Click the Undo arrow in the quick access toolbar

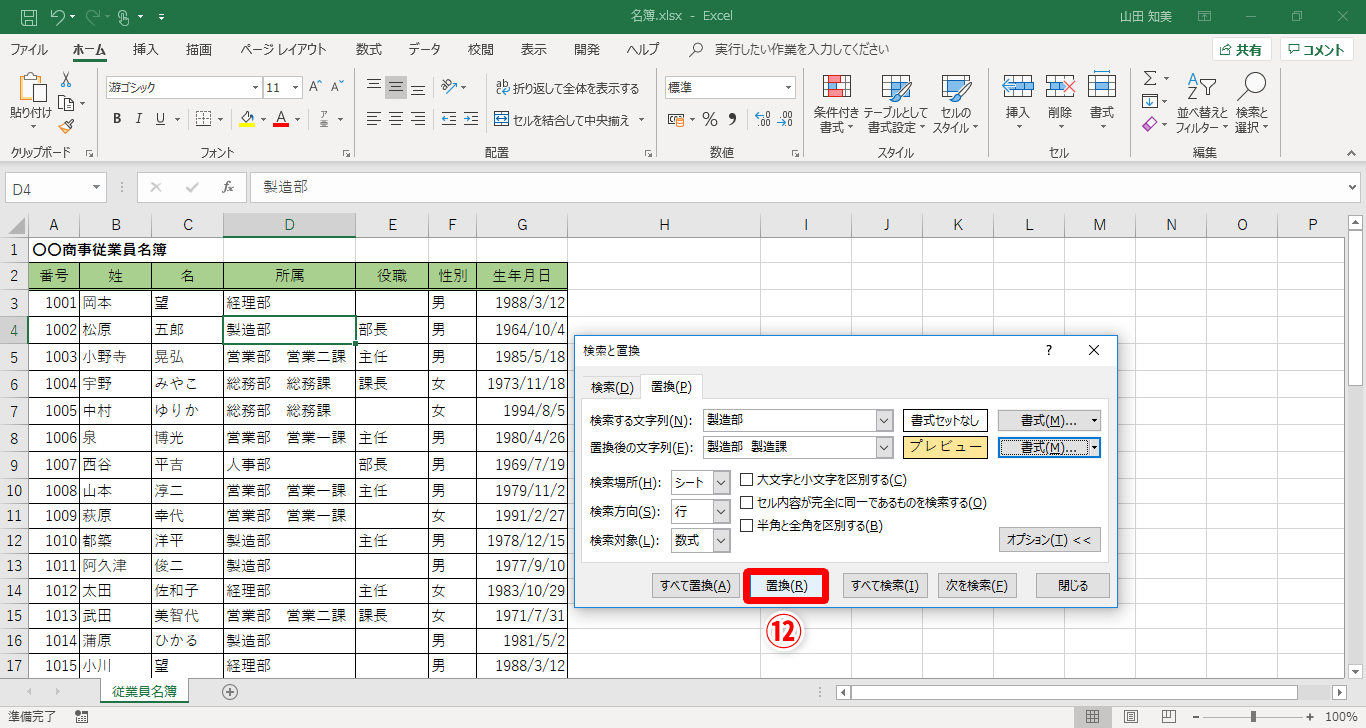point(58,16)
